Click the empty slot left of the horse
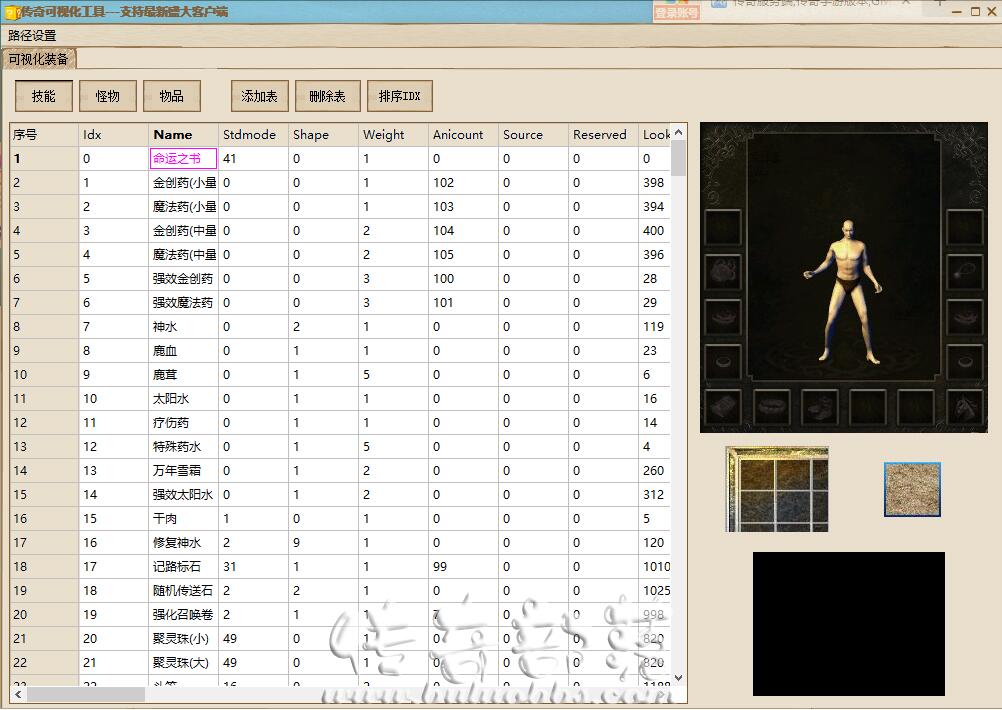1002x710 pixels. click(x=916, y=408)
